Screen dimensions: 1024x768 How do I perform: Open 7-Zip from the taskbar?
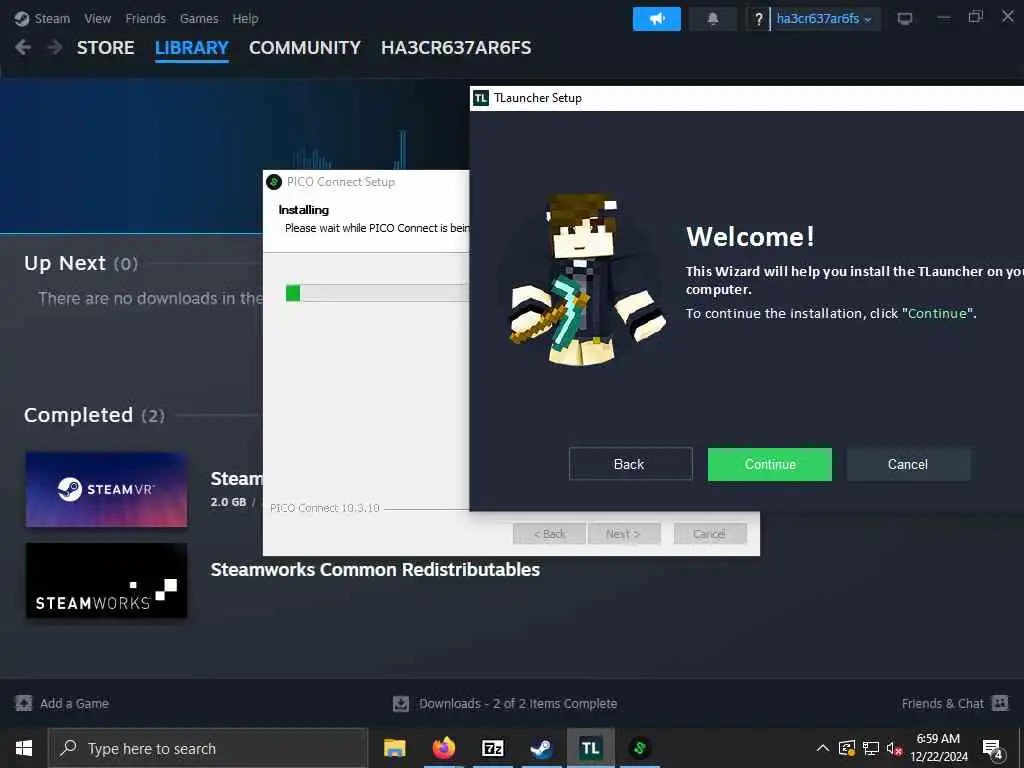click(x=493, y=748)
